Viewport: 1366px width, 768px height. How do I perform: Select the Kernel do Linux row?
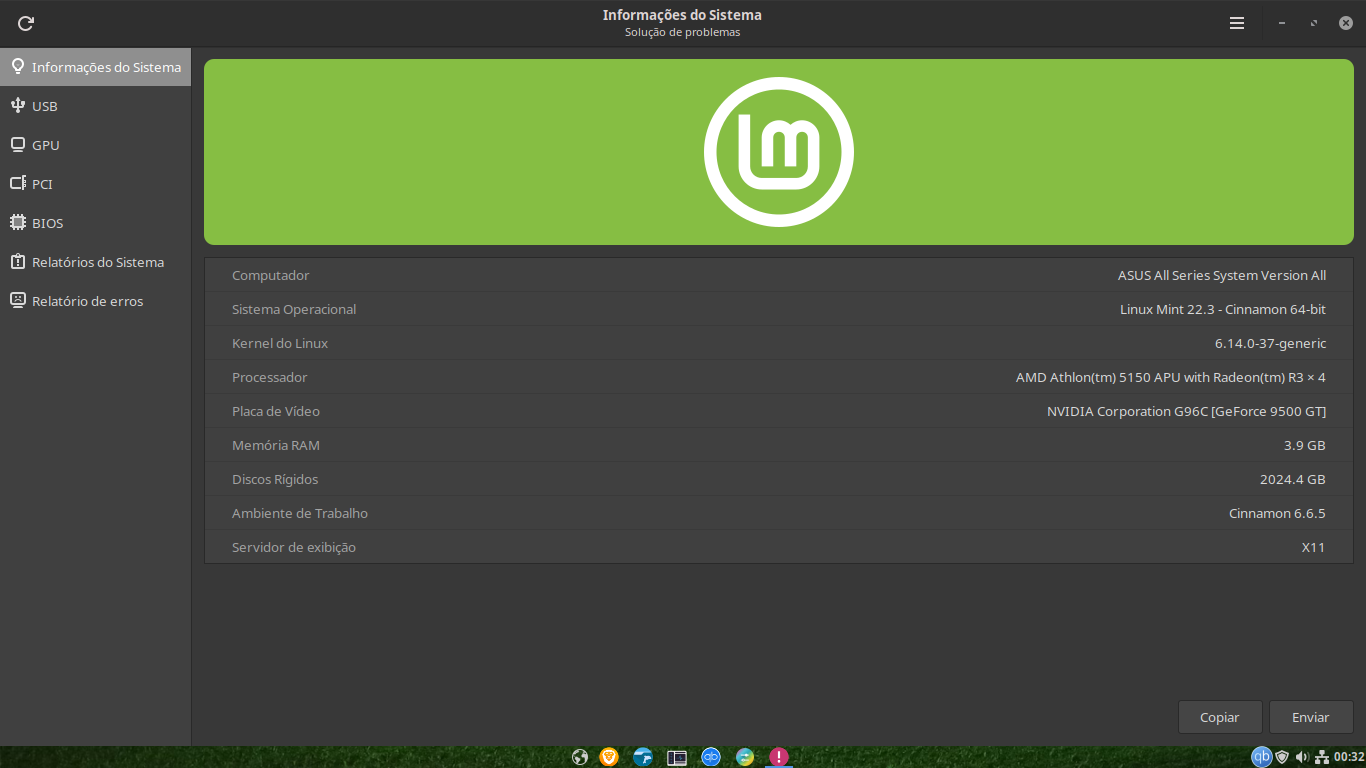pos(778,343)
